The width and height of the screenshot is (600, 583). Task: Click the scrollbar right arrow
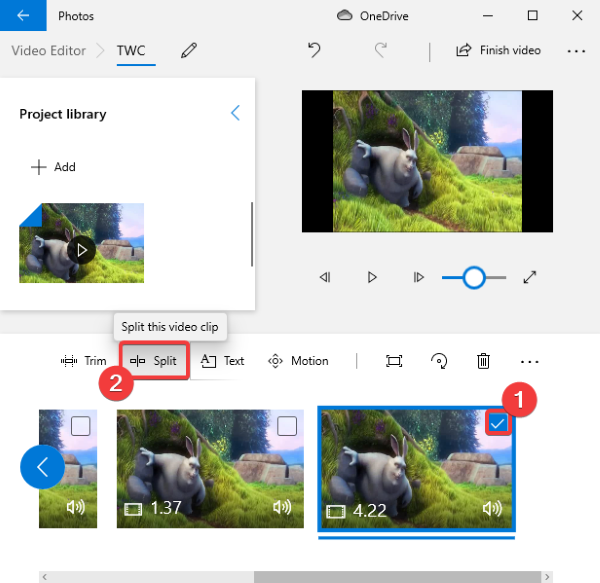(x=547, y=576)
